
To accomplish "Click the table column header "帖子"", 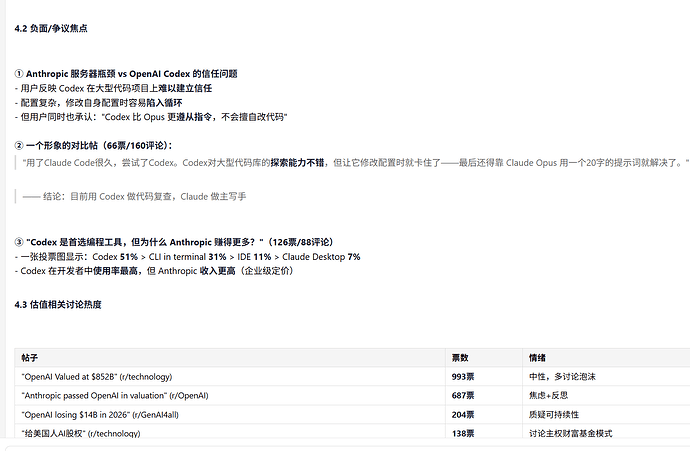I will pos(230,358).
